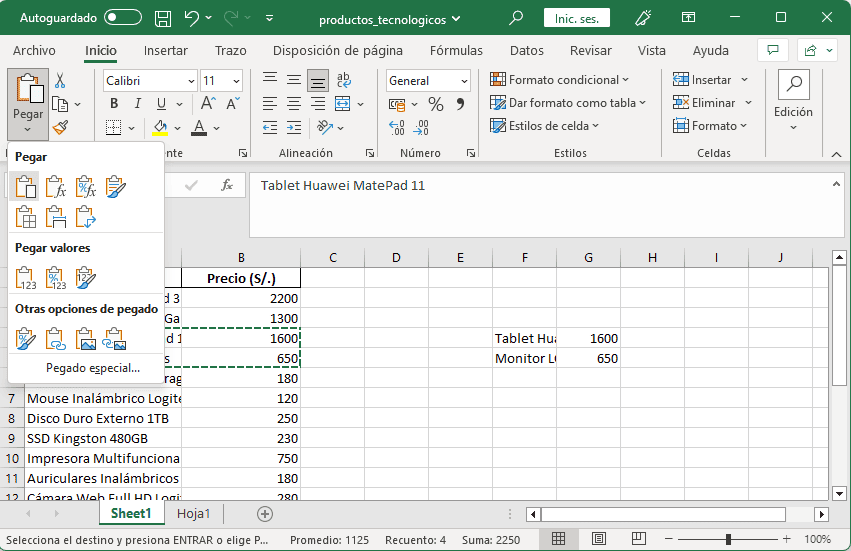Open fill color dropdown arrow
The width and height of the screenshot is (851, 551).
(x=177, y=128)
